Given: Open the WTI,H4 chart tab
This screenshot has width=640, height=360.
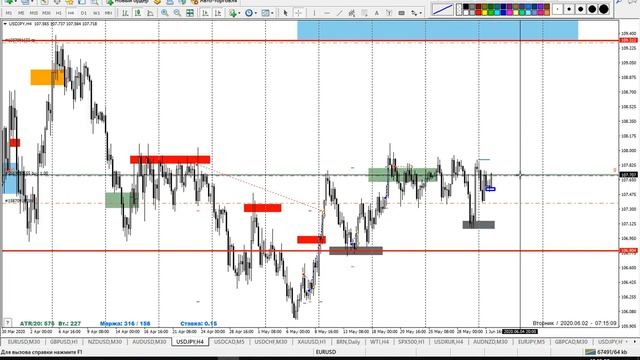Looking at the screenshot, I should point(380,342).
